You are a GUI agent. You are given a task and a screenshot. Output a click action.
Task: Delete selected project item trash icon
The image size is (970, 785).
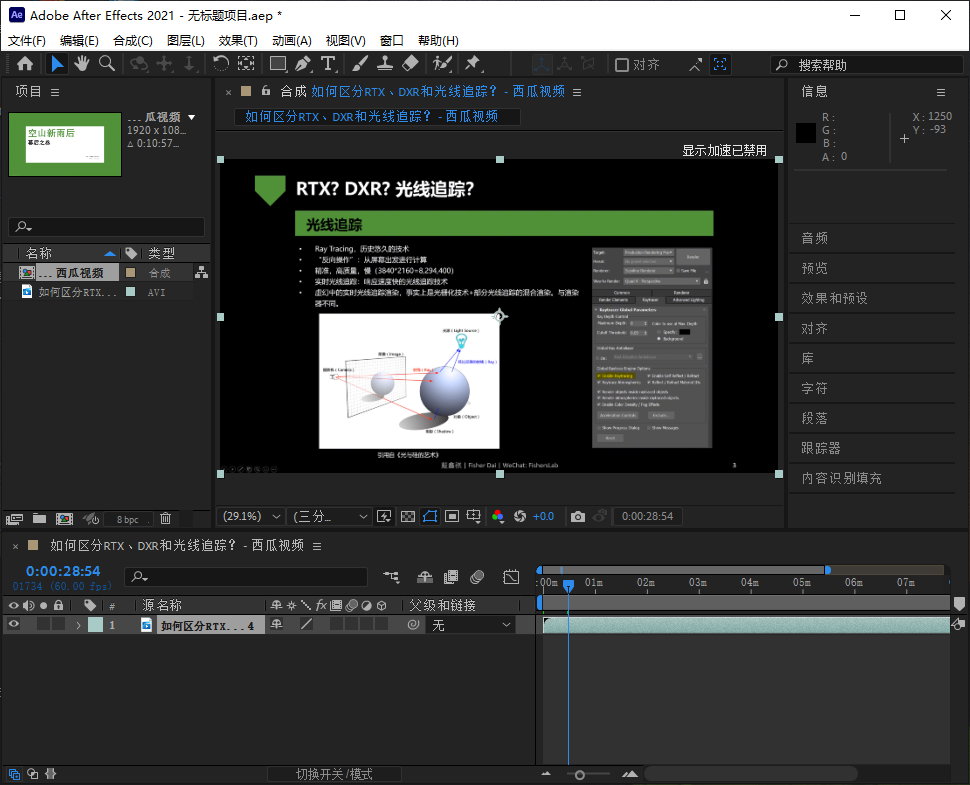[165, 518]
